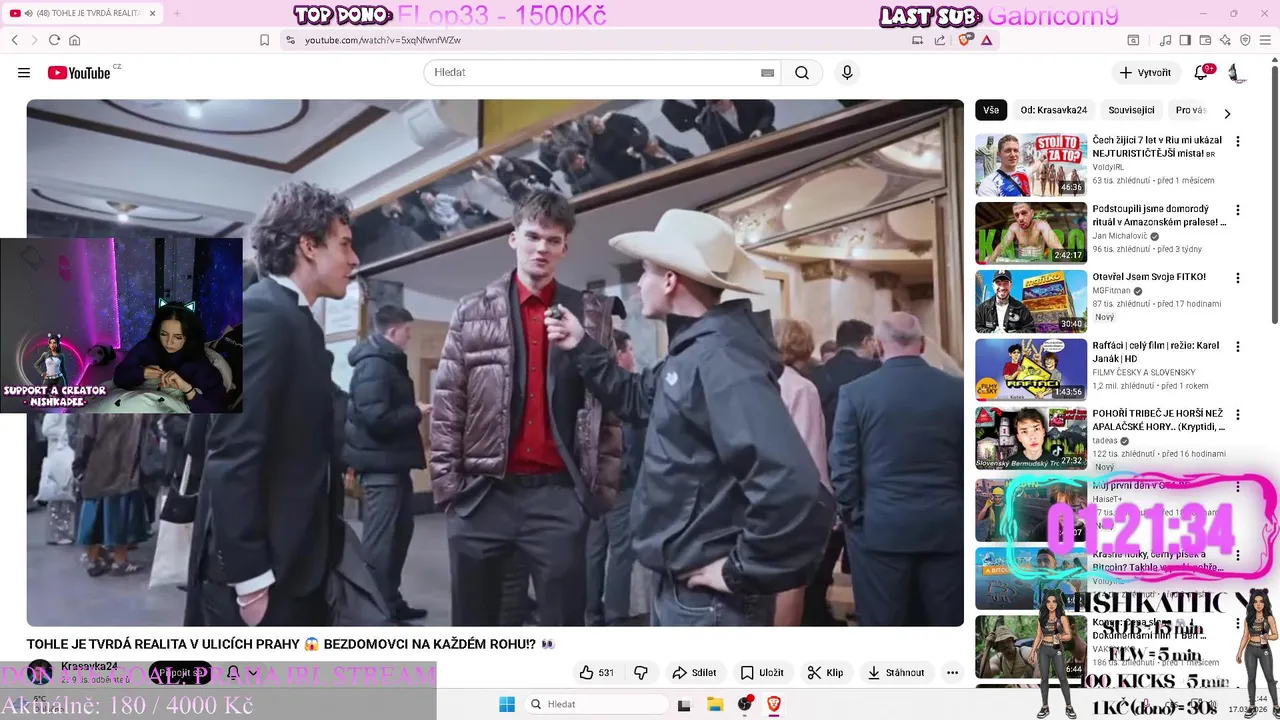Click the Stáhnout download button
The width and height of the screenshot is (1280, 720).
[896, 673]
